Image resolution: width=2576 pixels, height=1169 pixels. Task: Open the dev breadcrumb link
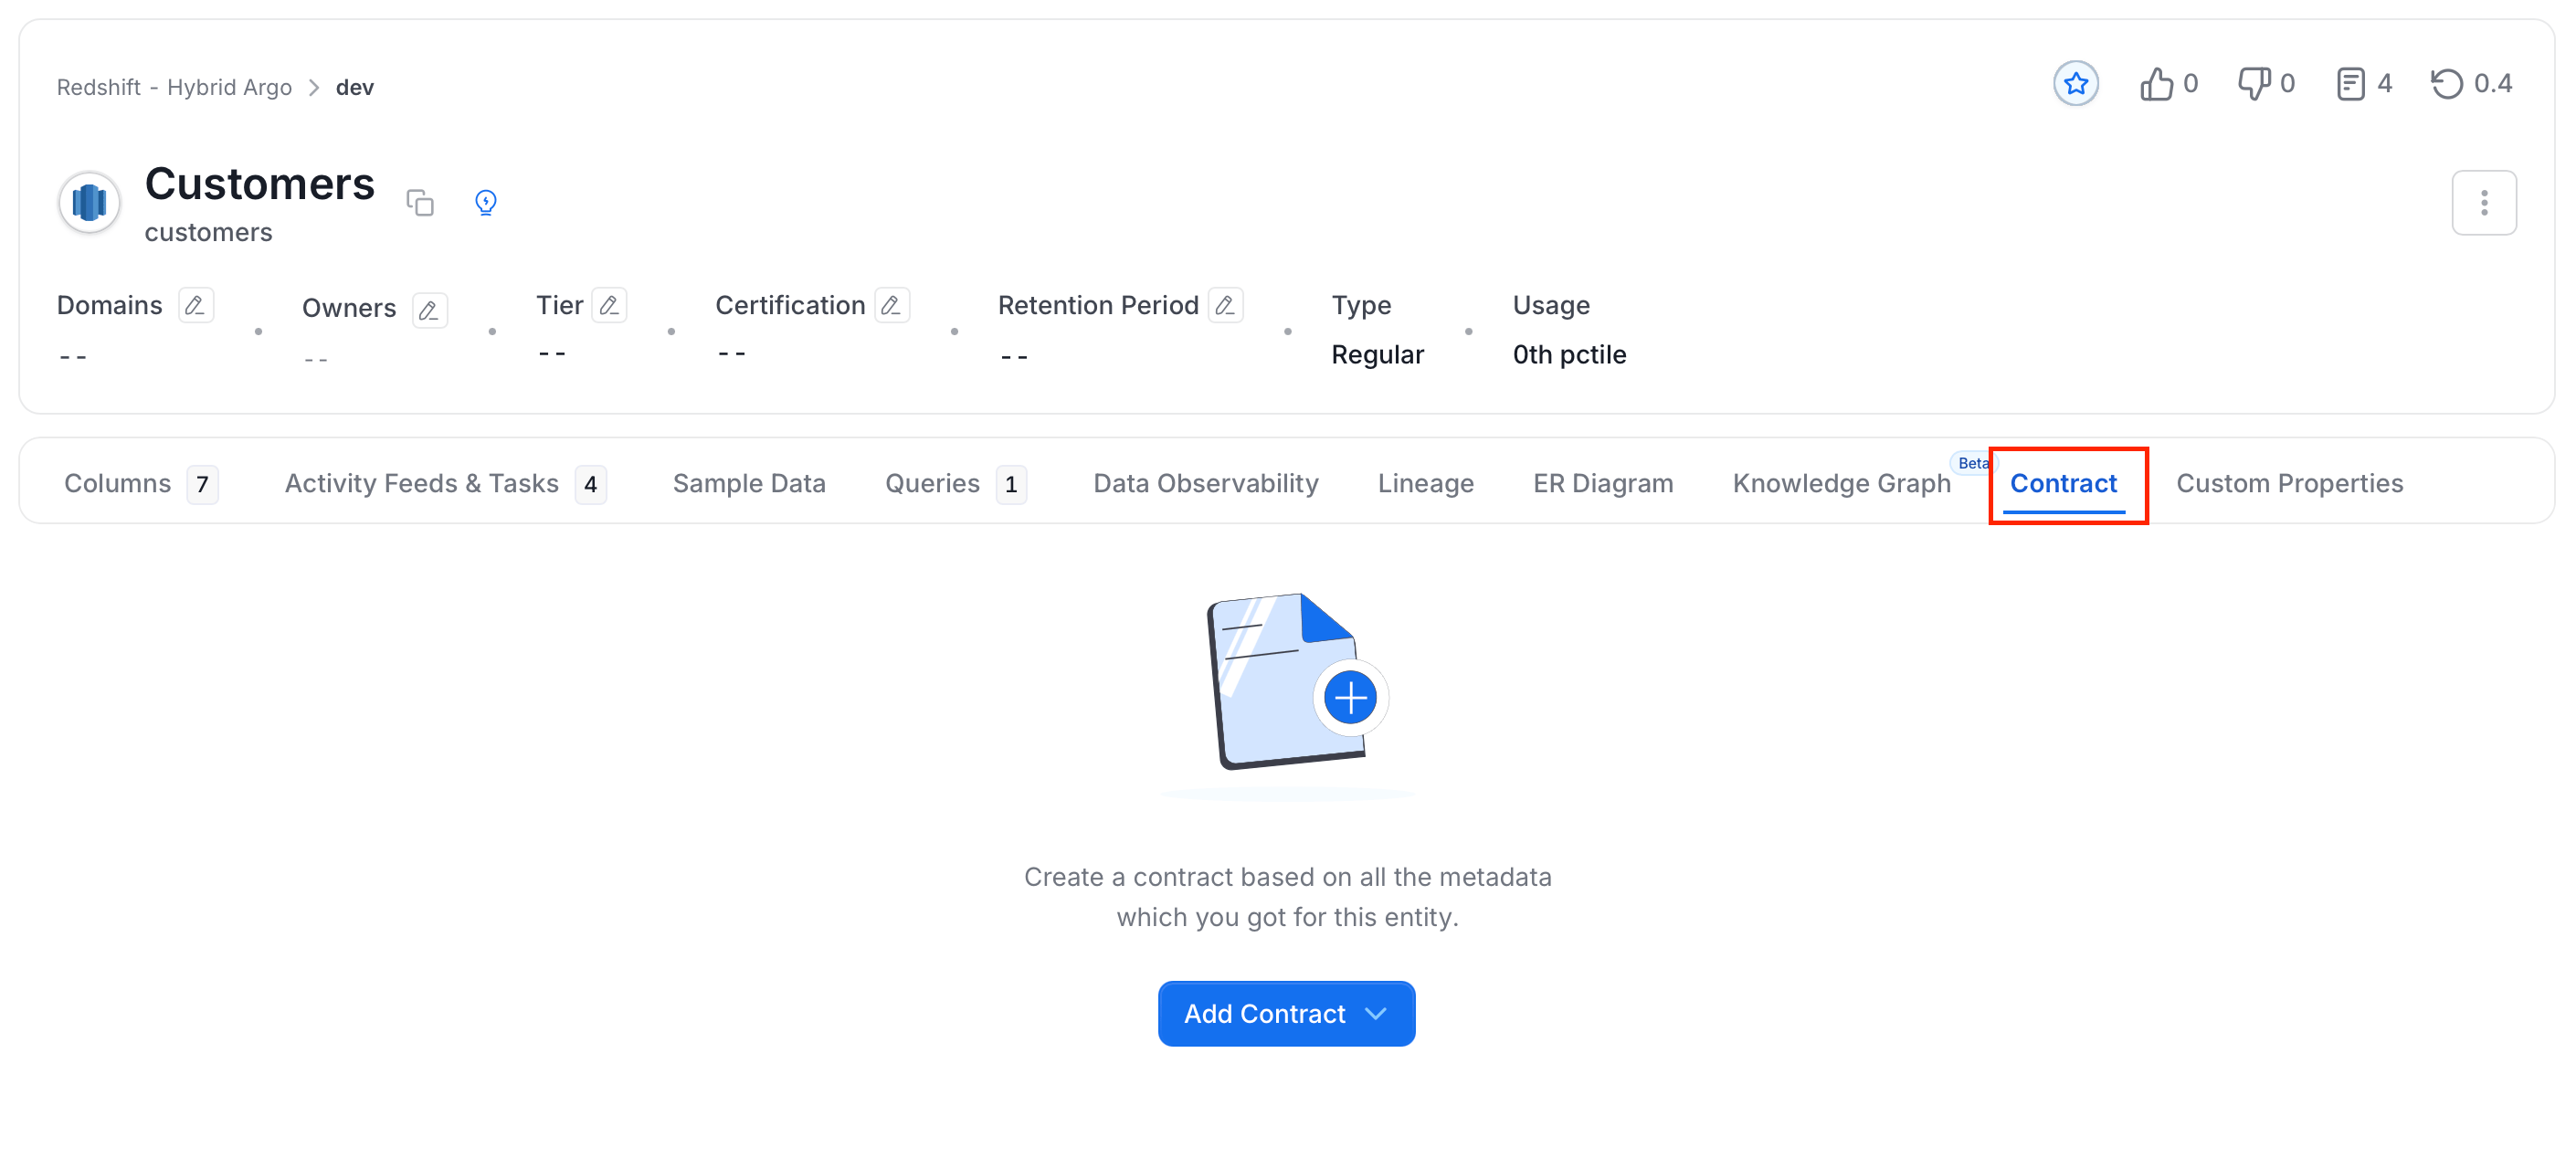point(354,87)
